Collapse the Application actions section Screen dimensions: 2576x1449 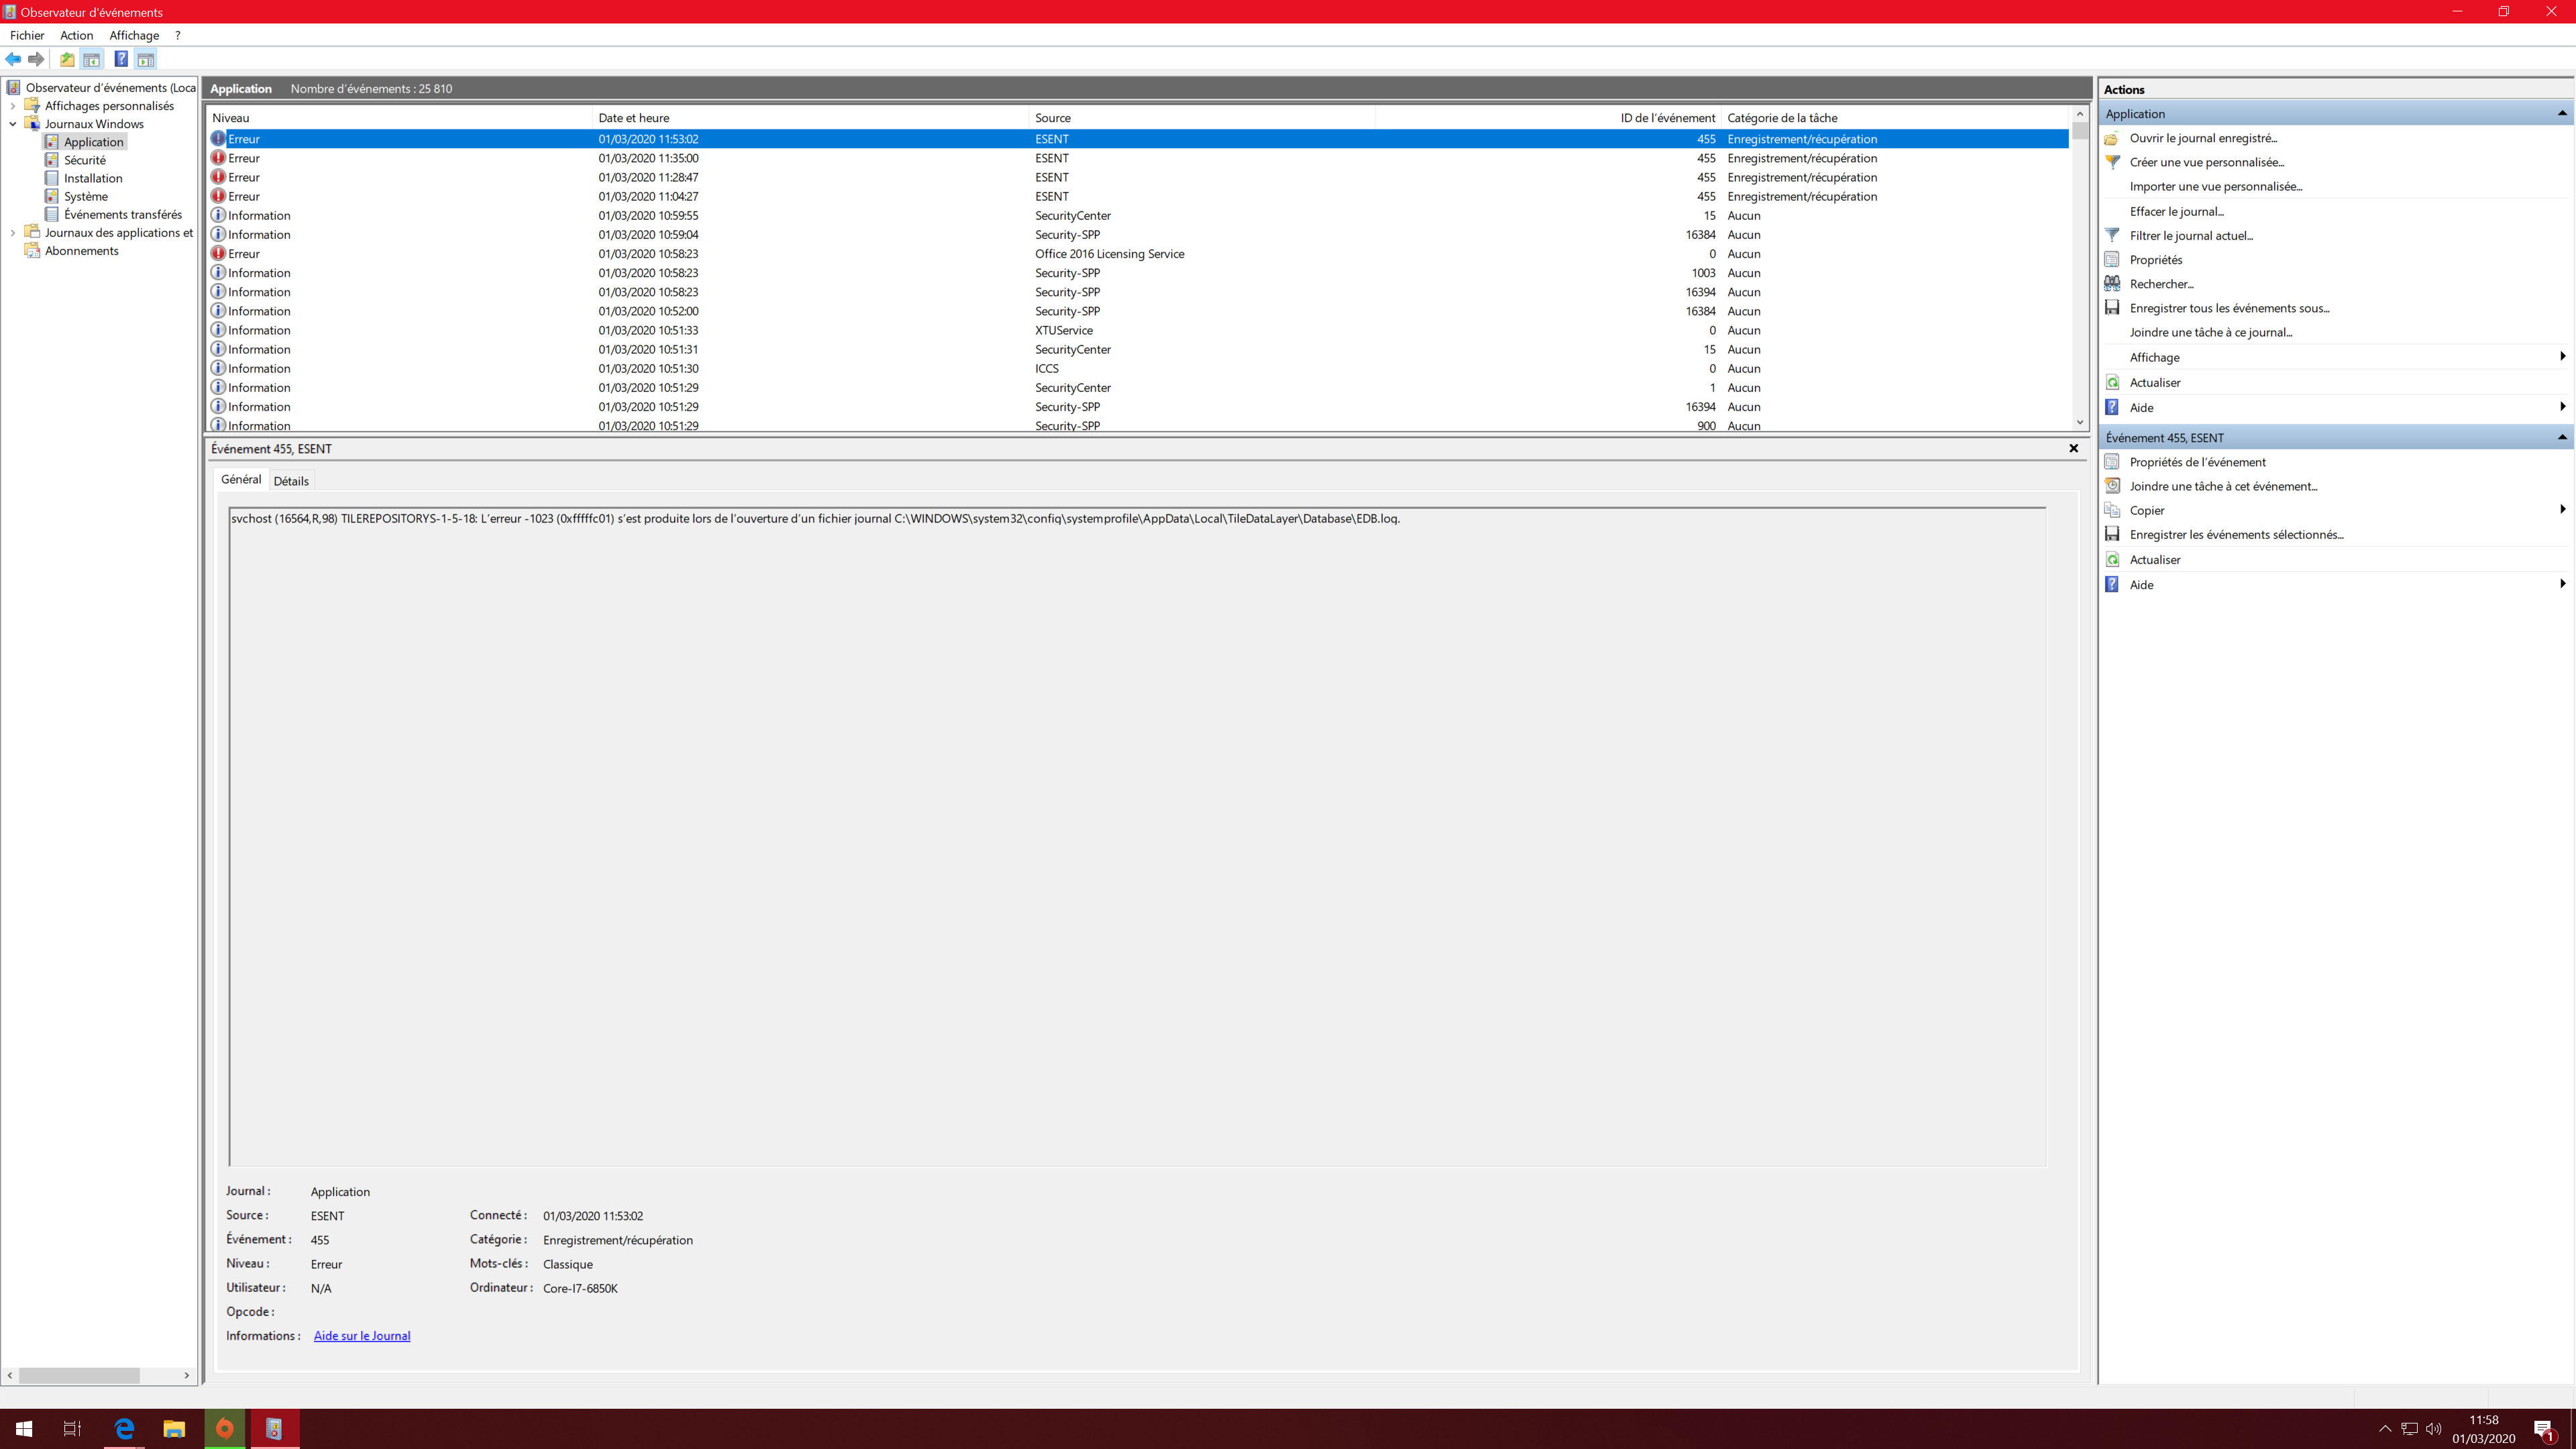[x=2562, y=113]
